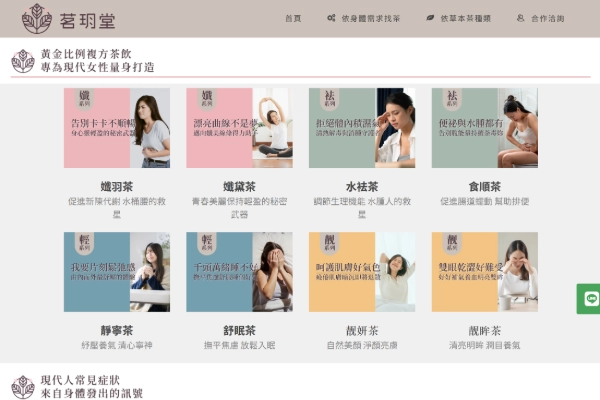Click the person icon beside 合作洽詢
The width and height of the screenshot is (600, 400).
(520, 18)
